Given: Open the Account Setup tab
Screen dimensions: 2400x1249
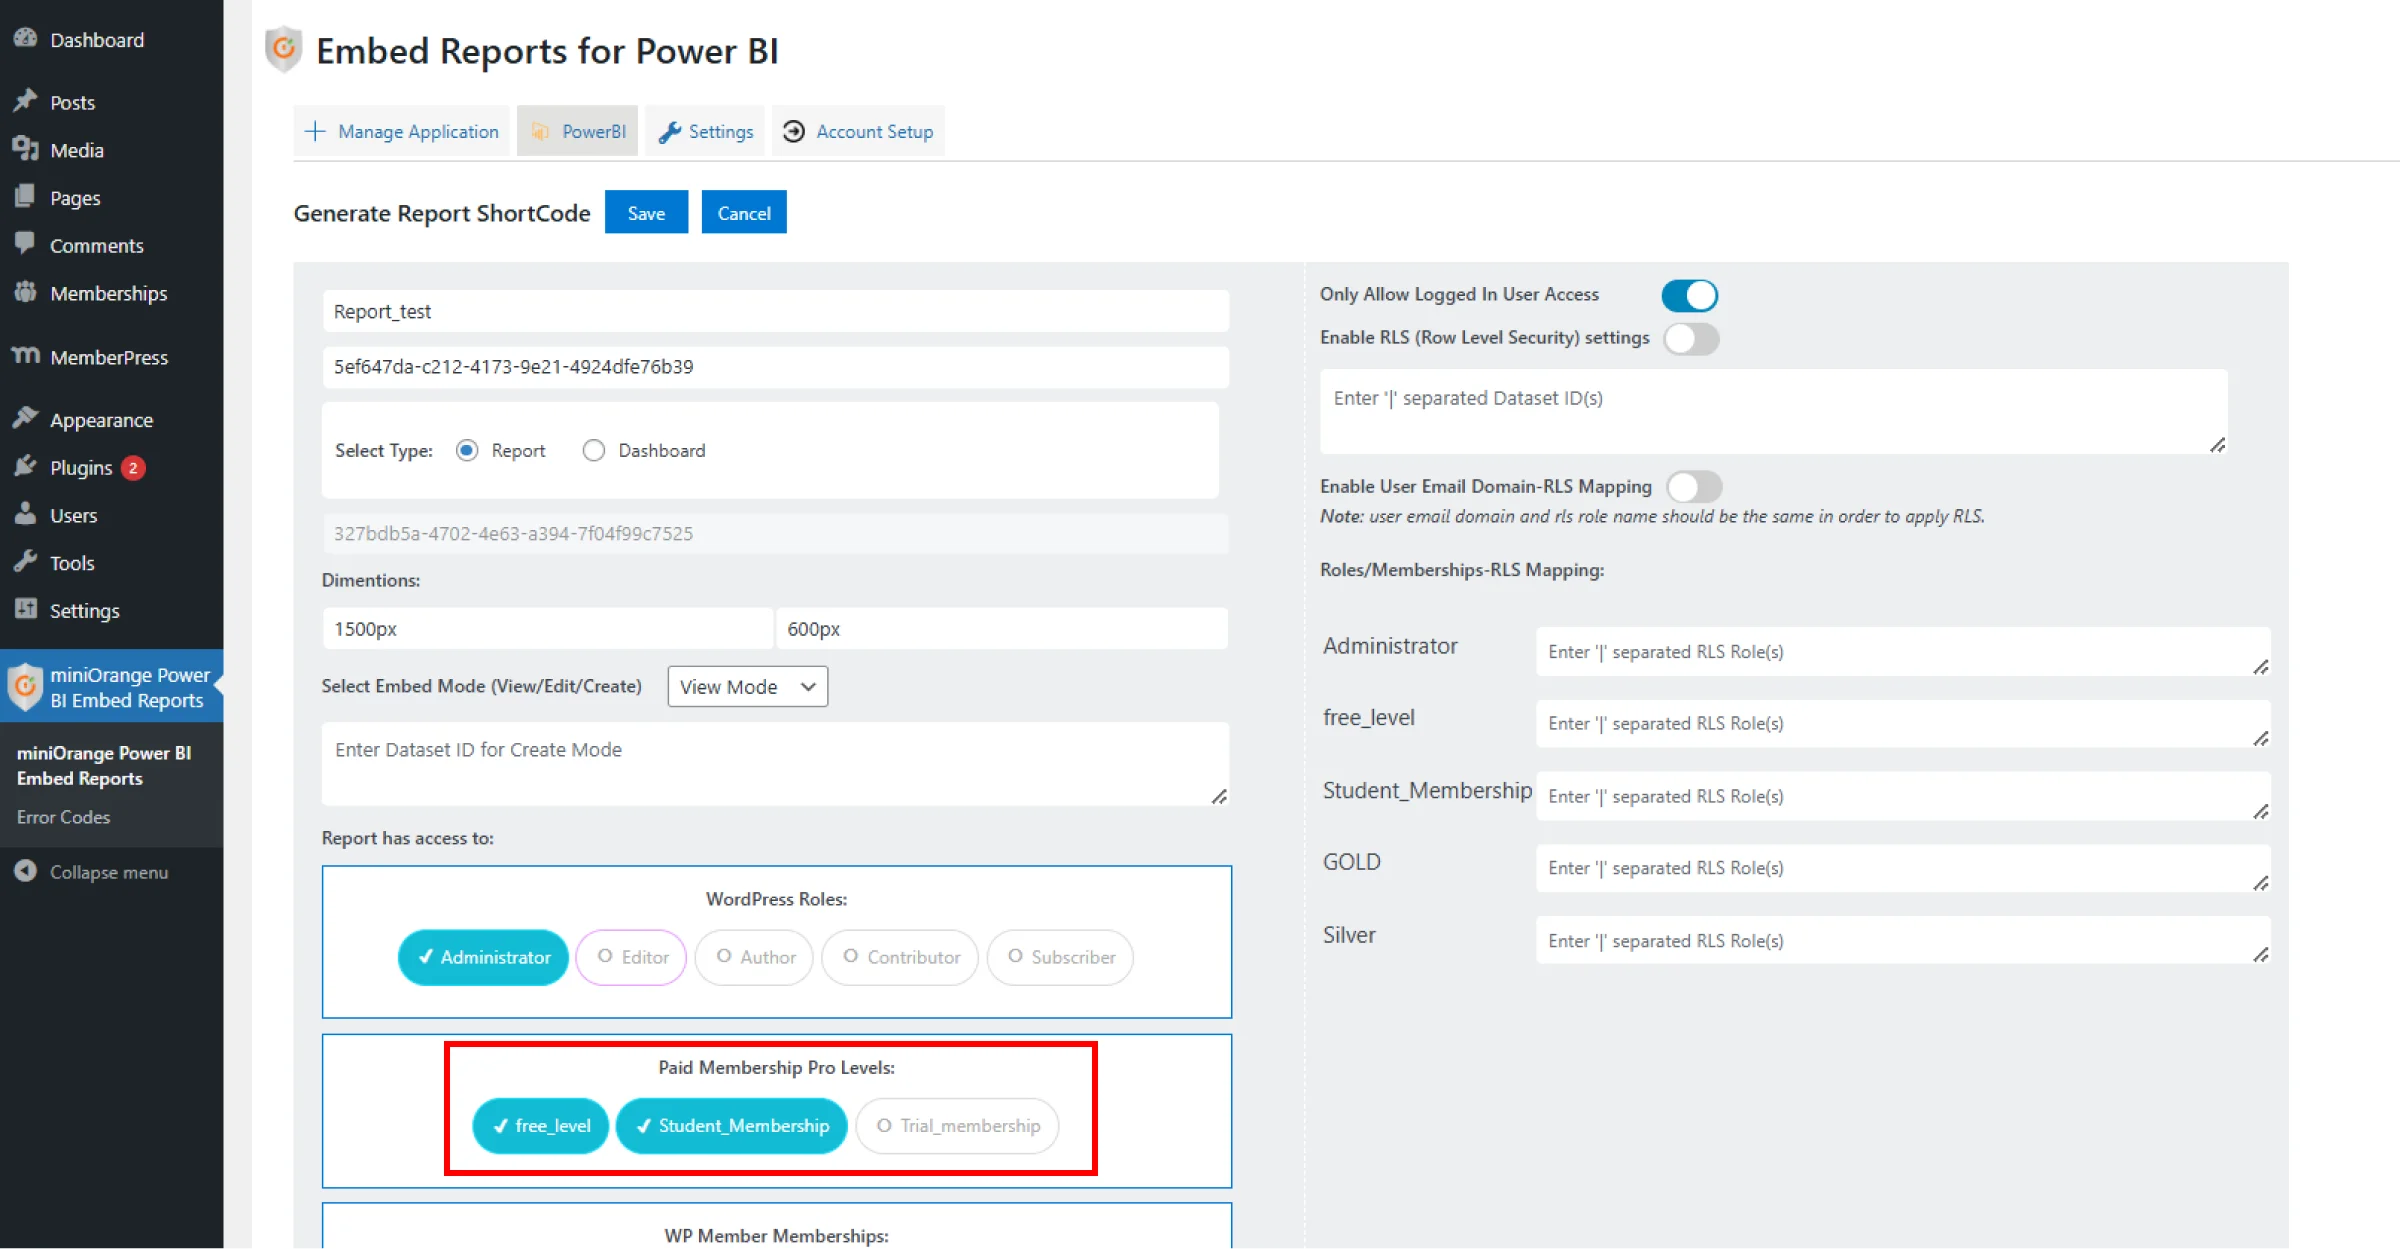Looking at the screenshot, I should point(858,131).
